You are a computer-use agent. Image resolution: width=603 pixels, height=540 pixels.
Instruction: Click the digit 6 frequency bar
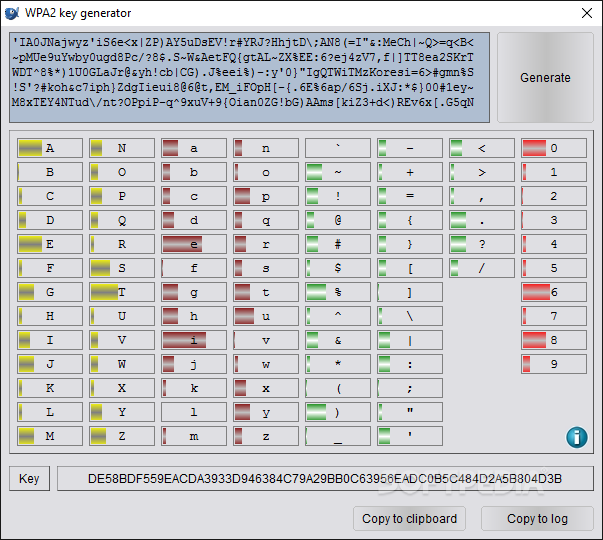[554, 292]
